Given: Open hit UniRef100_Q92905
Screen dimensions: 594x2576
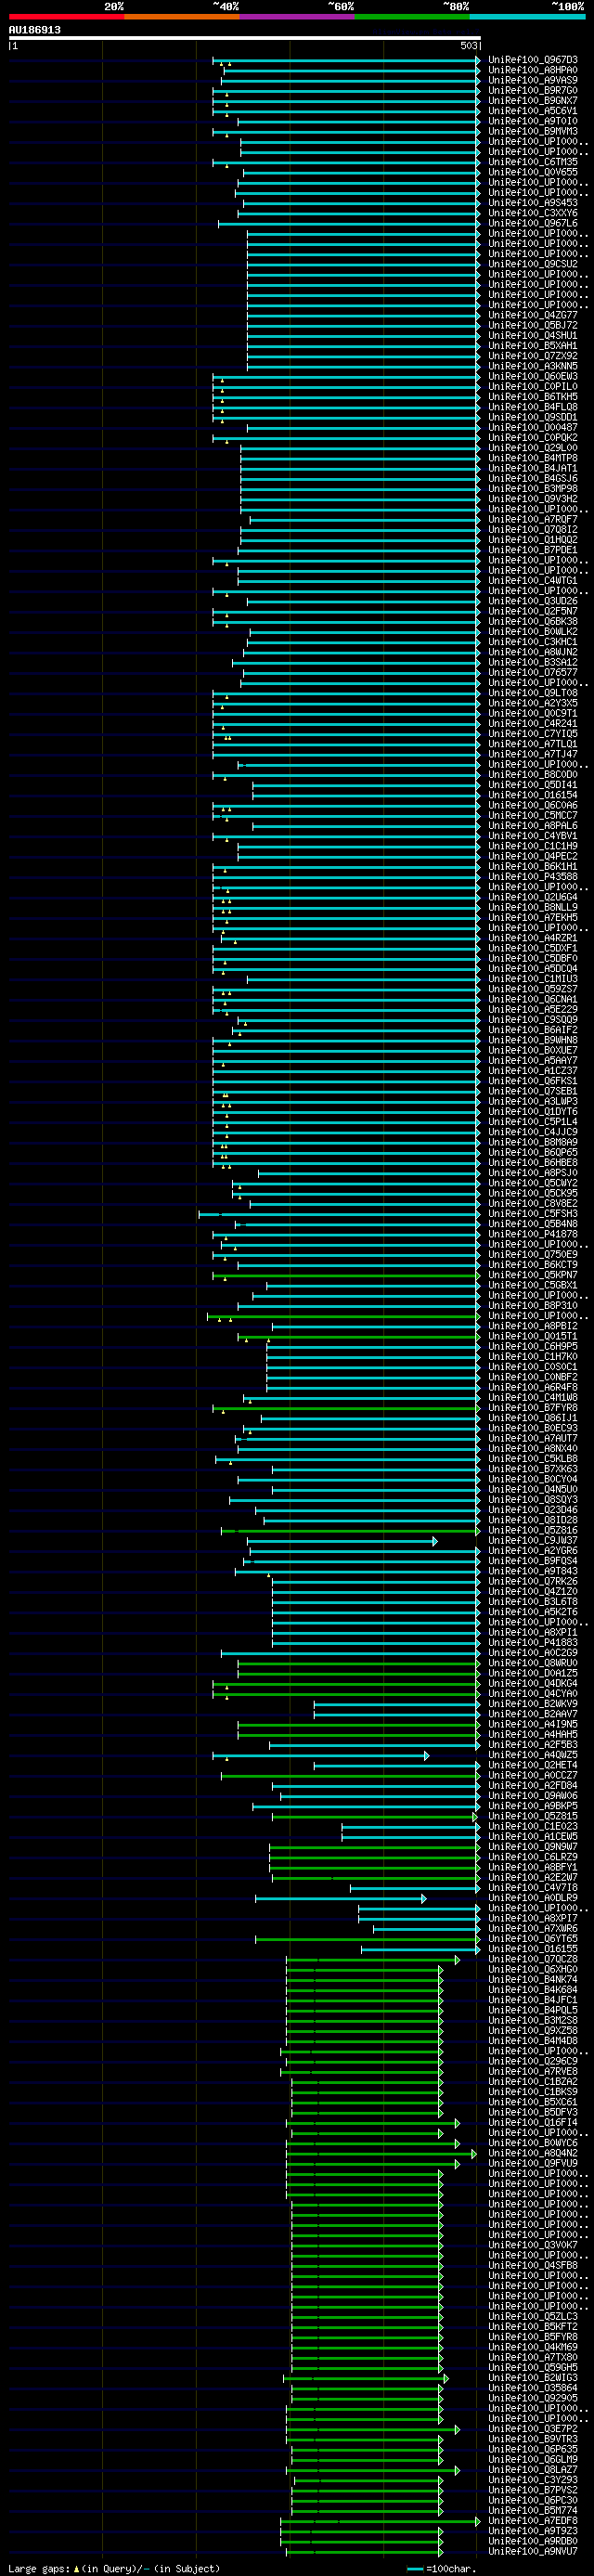Looking at the screenshot, I should coord(533,2398).
